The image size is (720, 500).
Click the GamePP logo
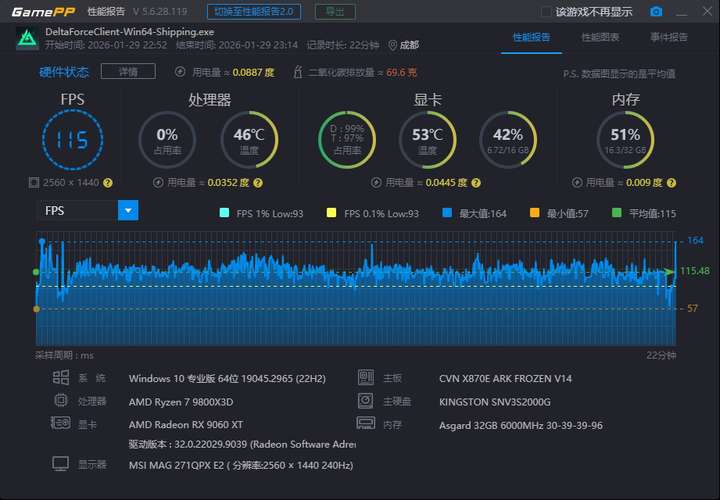[43, 11]
